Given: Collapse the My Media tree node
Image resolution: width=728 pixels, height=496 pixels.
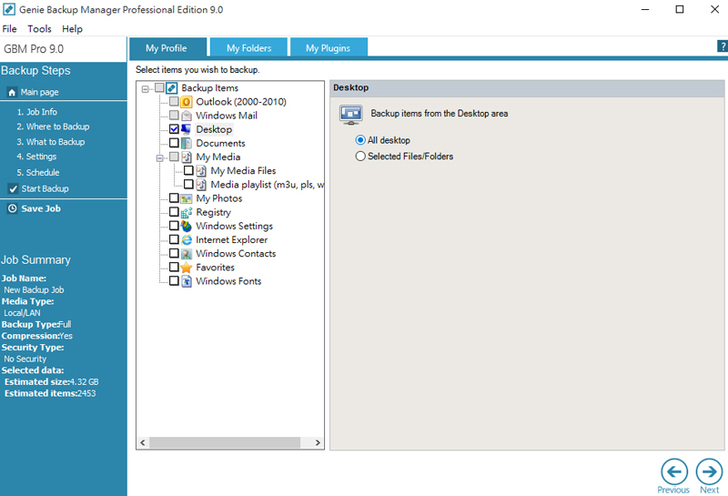Looking at the screenshot, I should [x=160, y=157].
